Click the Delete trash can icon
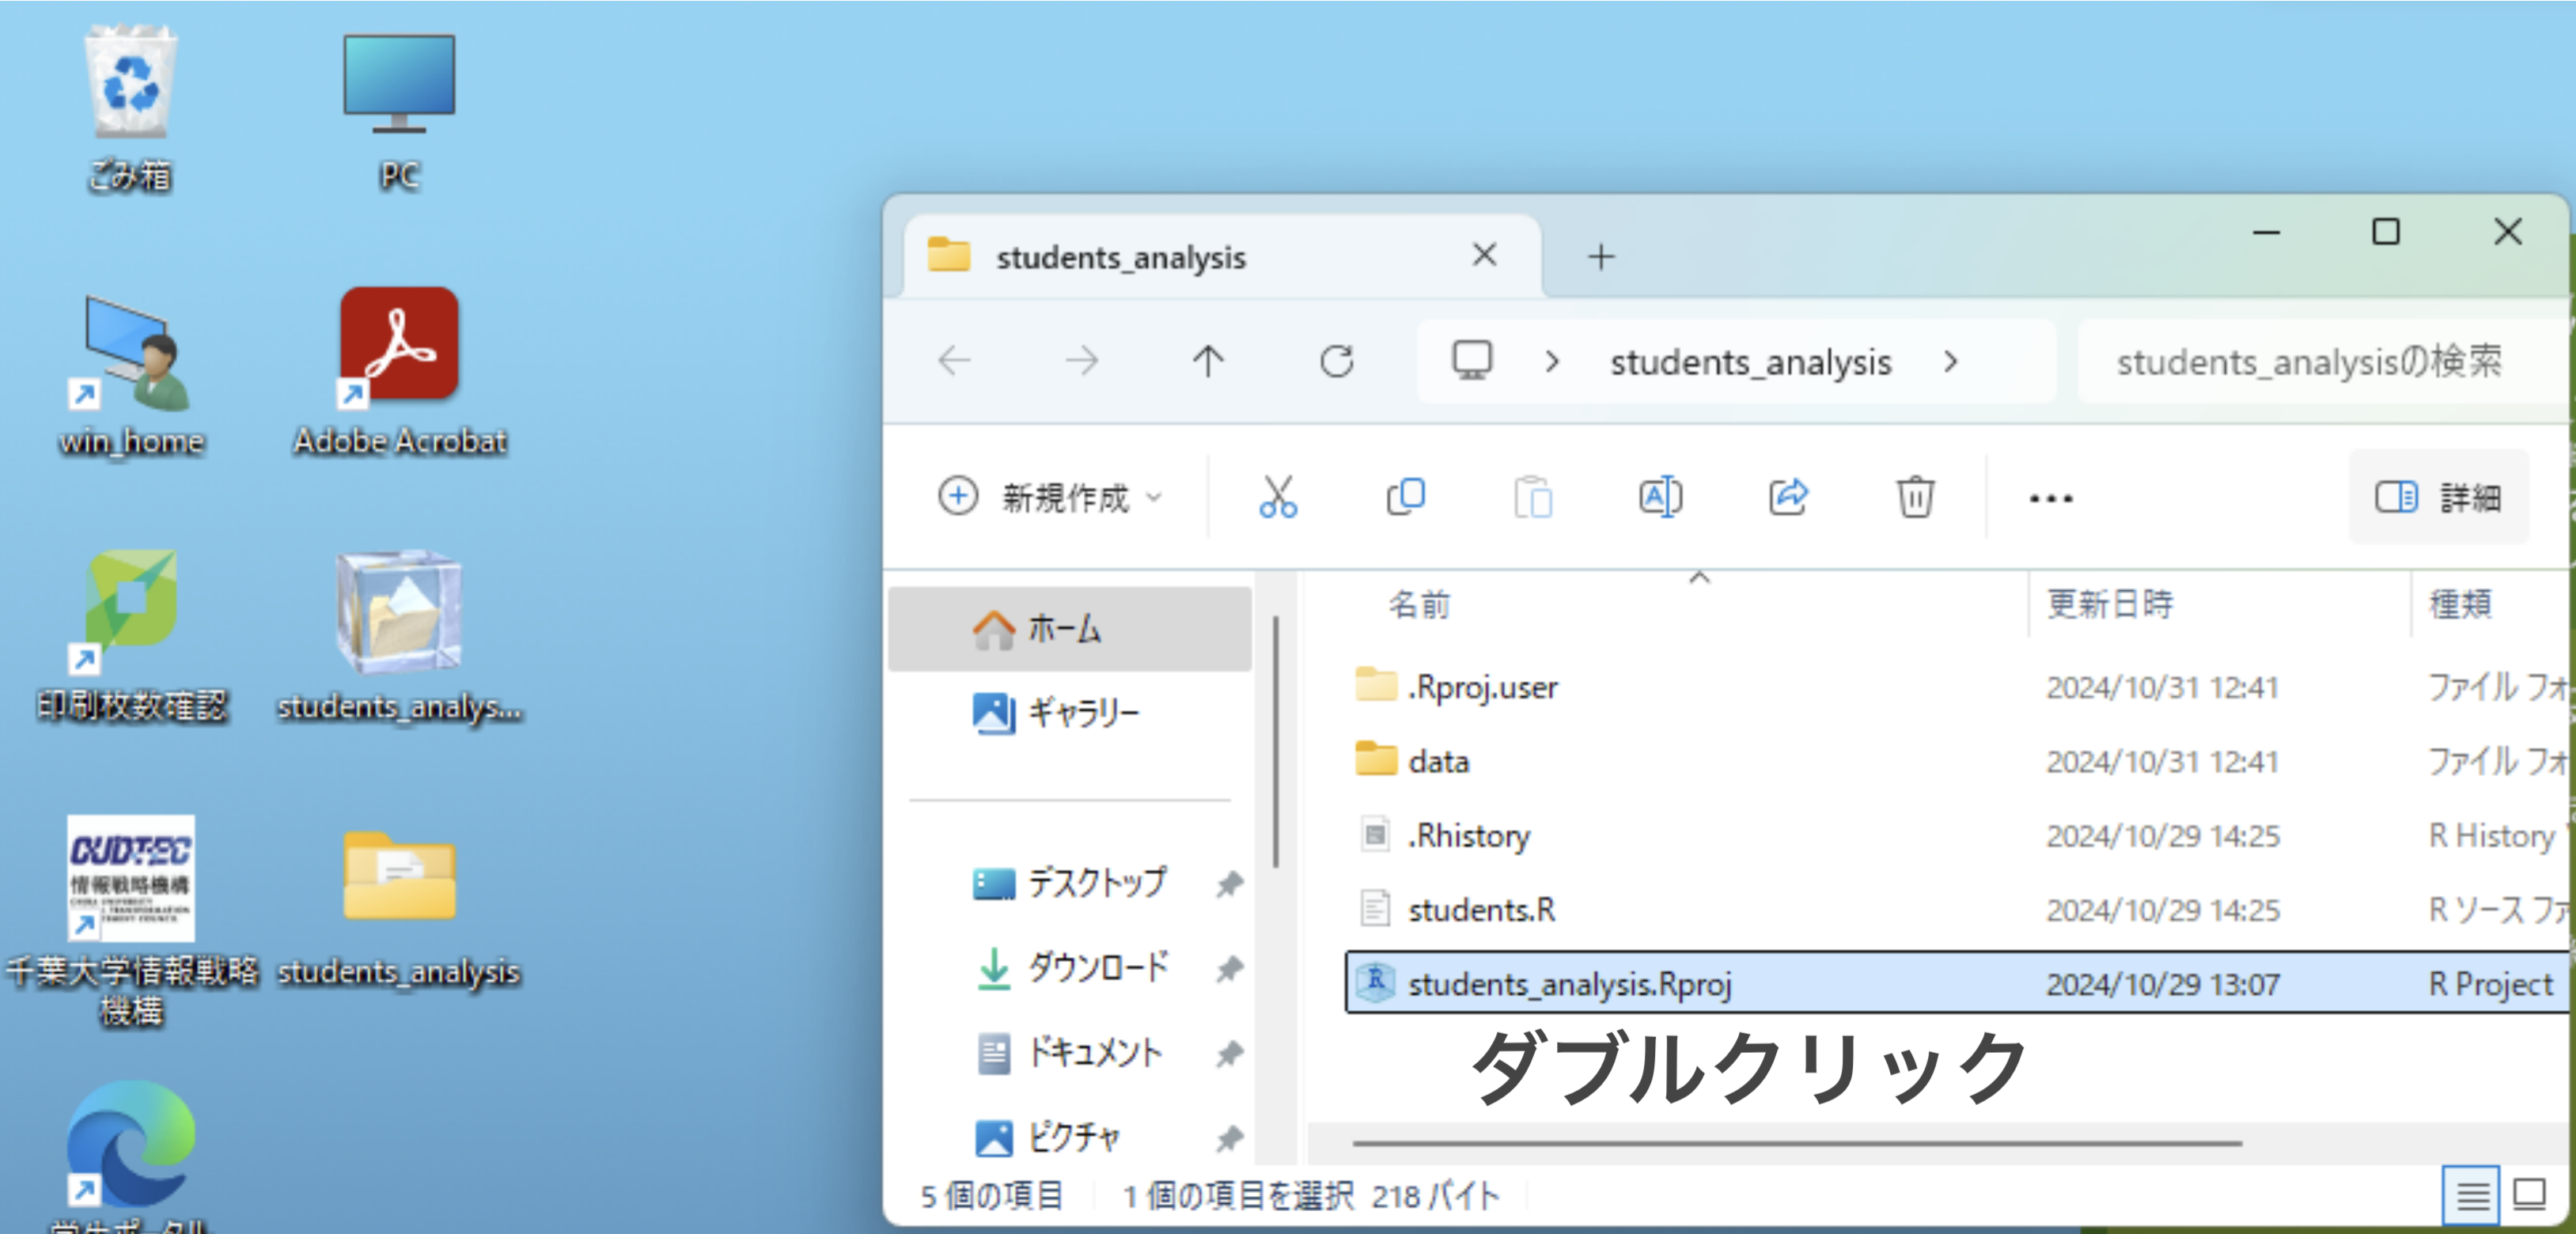The image size is (2576, 1234). tap(1914, 497)
